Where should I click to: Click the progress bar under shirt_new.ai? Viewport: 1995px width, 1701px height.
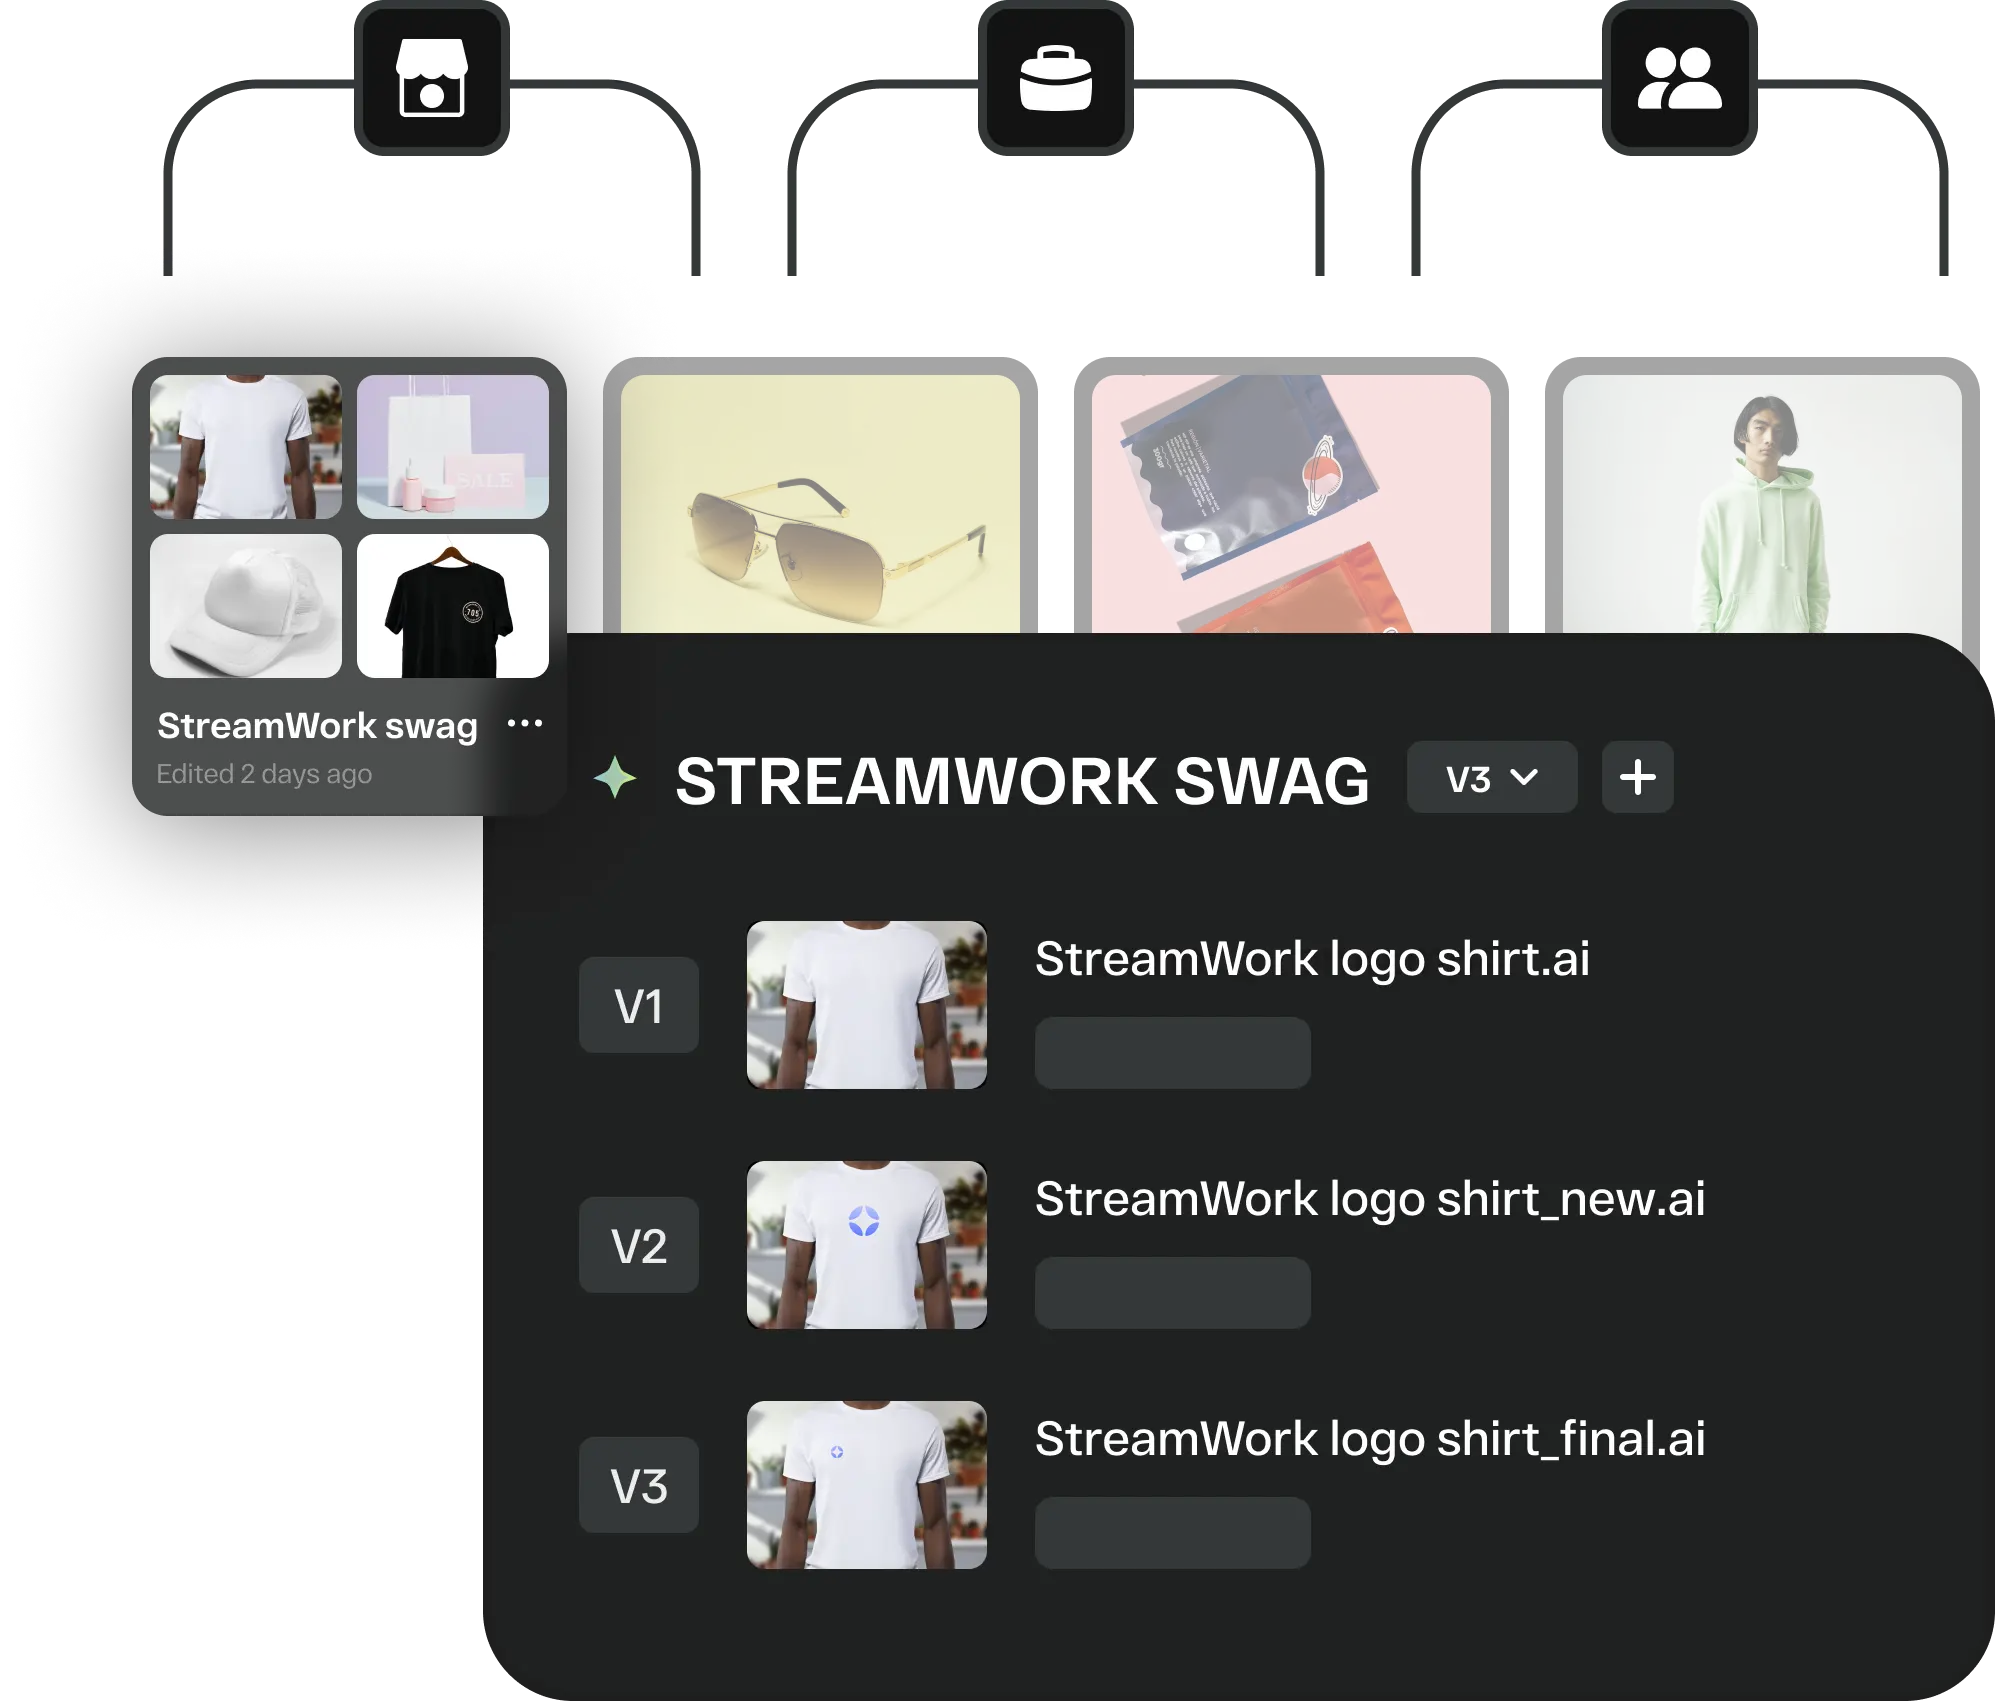coord(1172,1292)
